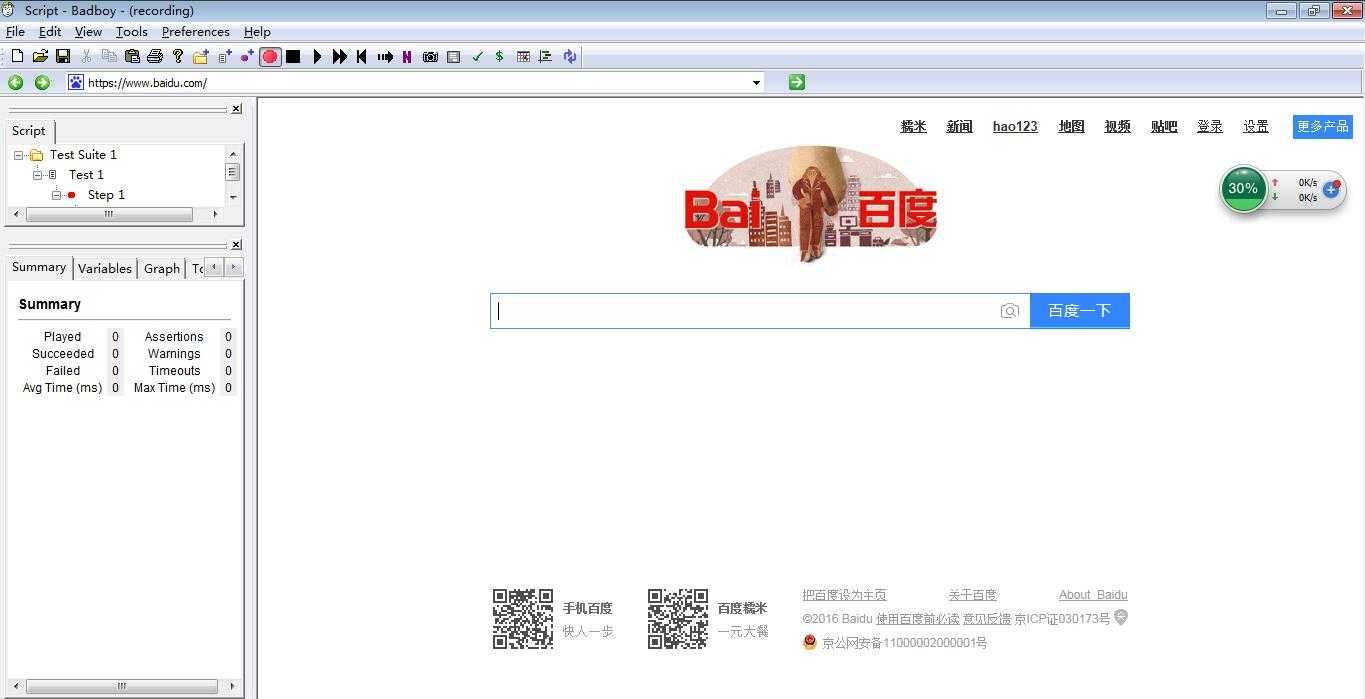Select Step 1 in script tree

pyautogui.click(x=106, y=195)
